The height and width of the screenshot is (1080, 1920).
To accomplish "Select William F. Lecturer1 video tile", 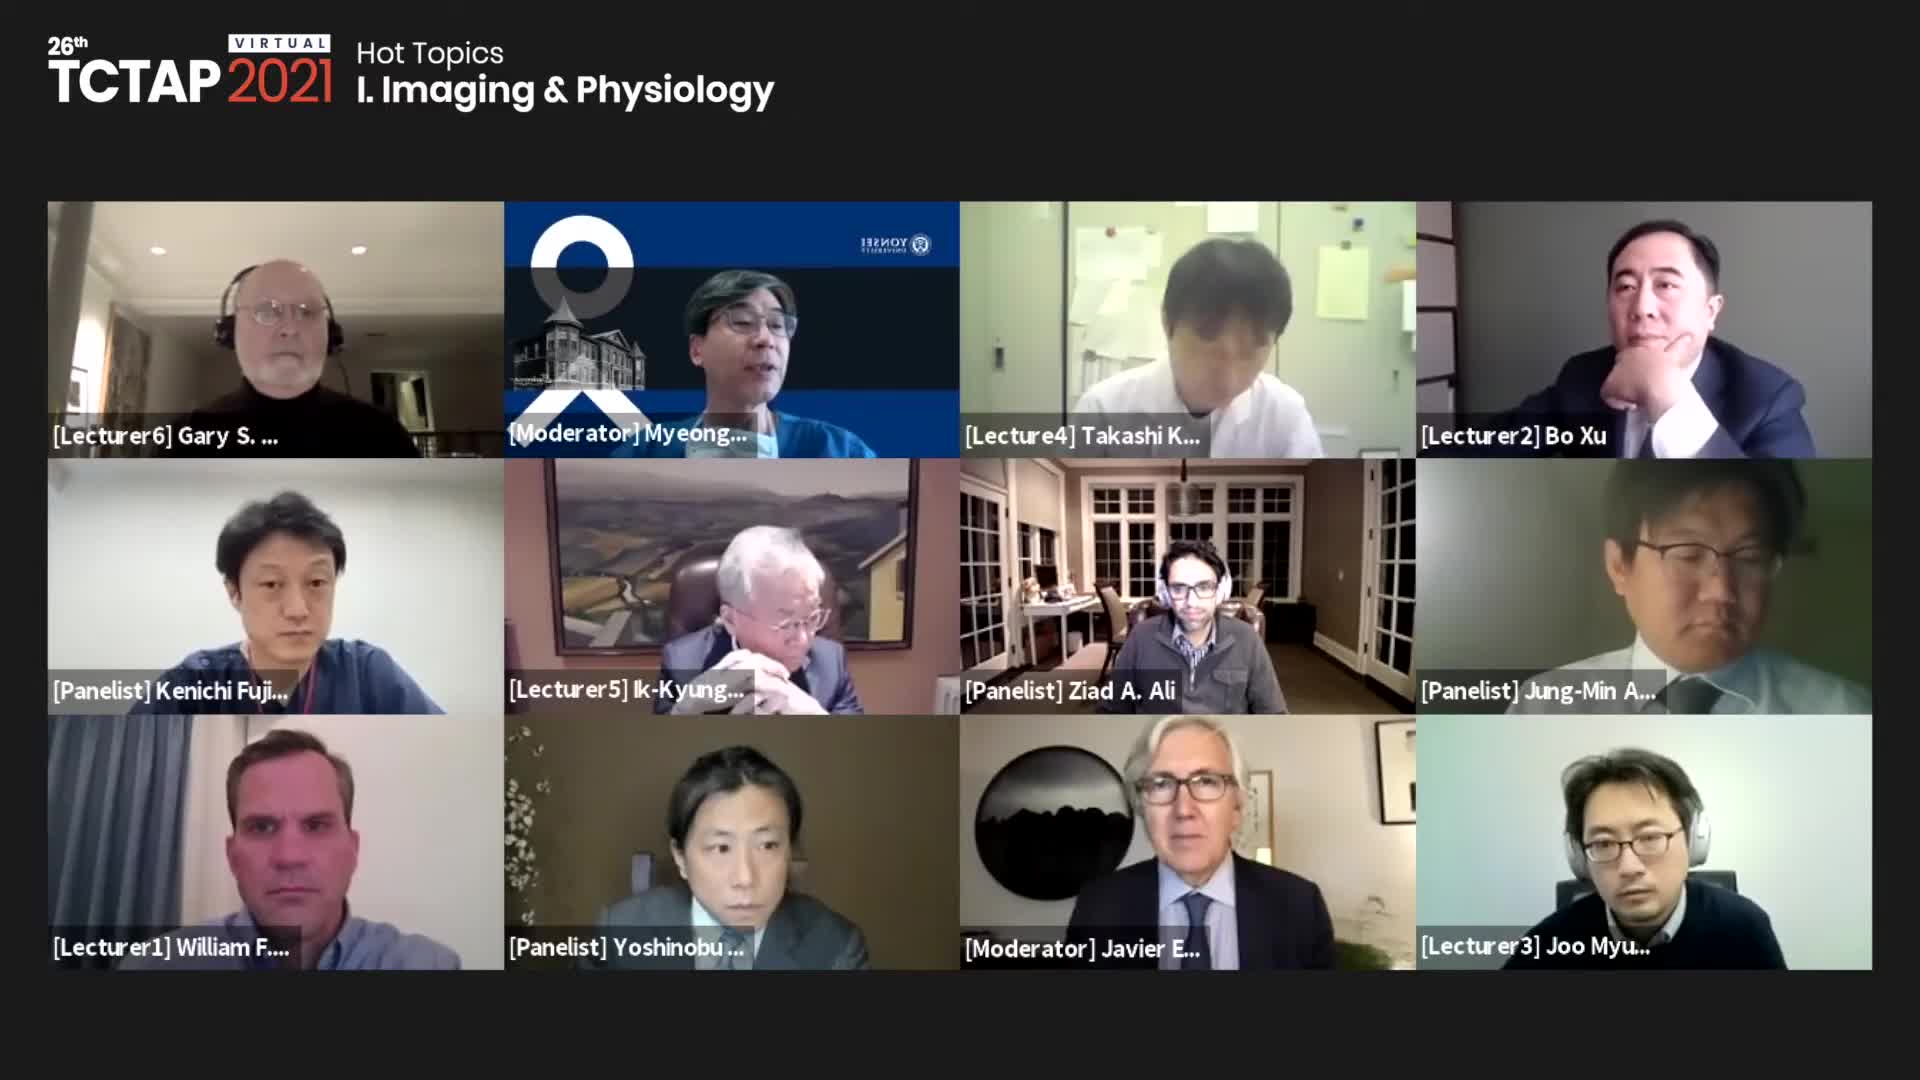I will [276, 842].
